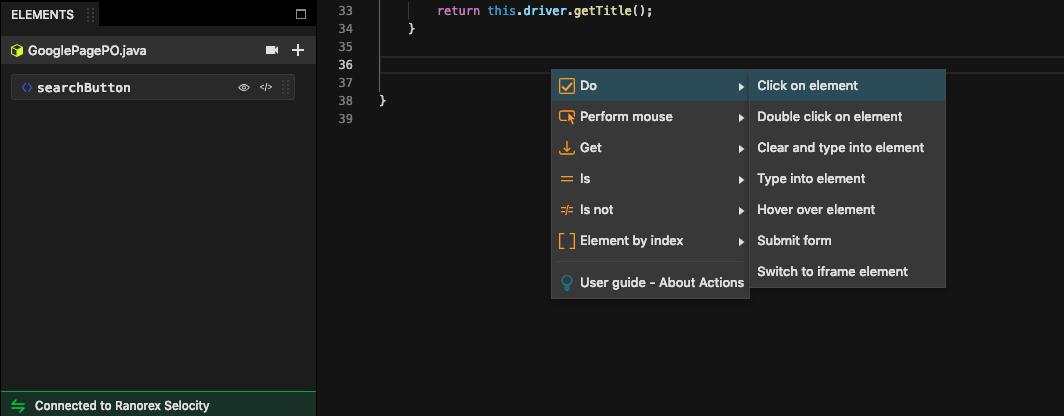The height and width of the screenshot is (416, 1064).
Task: Expand the Do submenu arrow
Action: coord(741,87)
